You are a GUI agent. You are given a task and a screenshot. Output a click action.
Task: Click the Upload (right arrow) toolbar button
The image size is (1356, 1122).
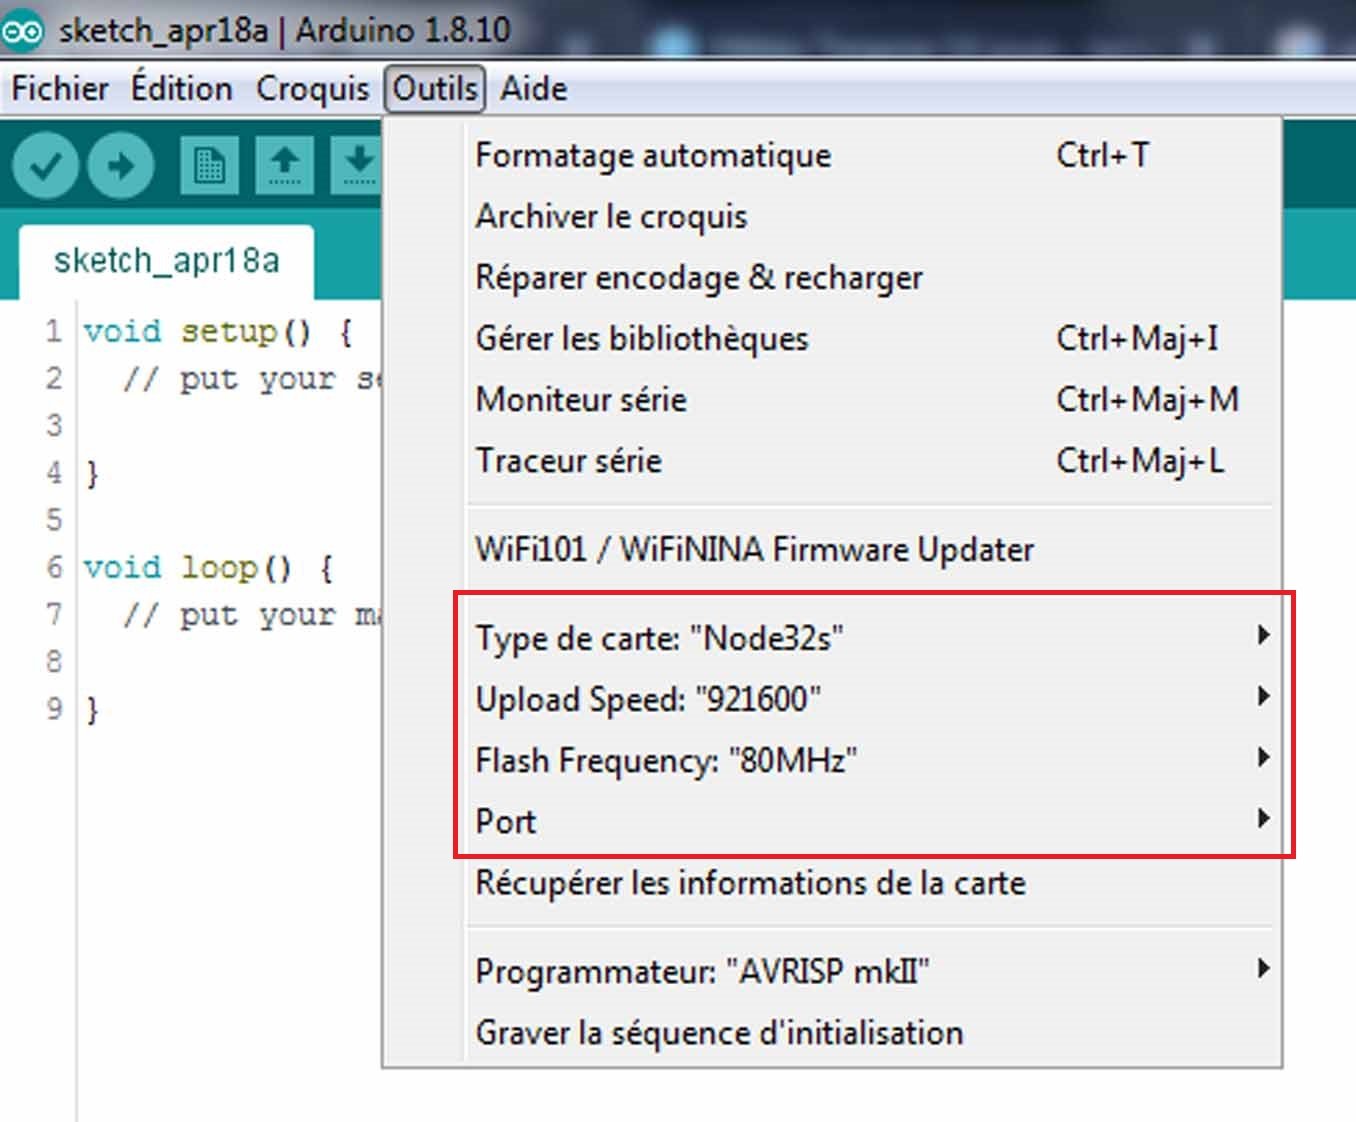click(121, 165)
